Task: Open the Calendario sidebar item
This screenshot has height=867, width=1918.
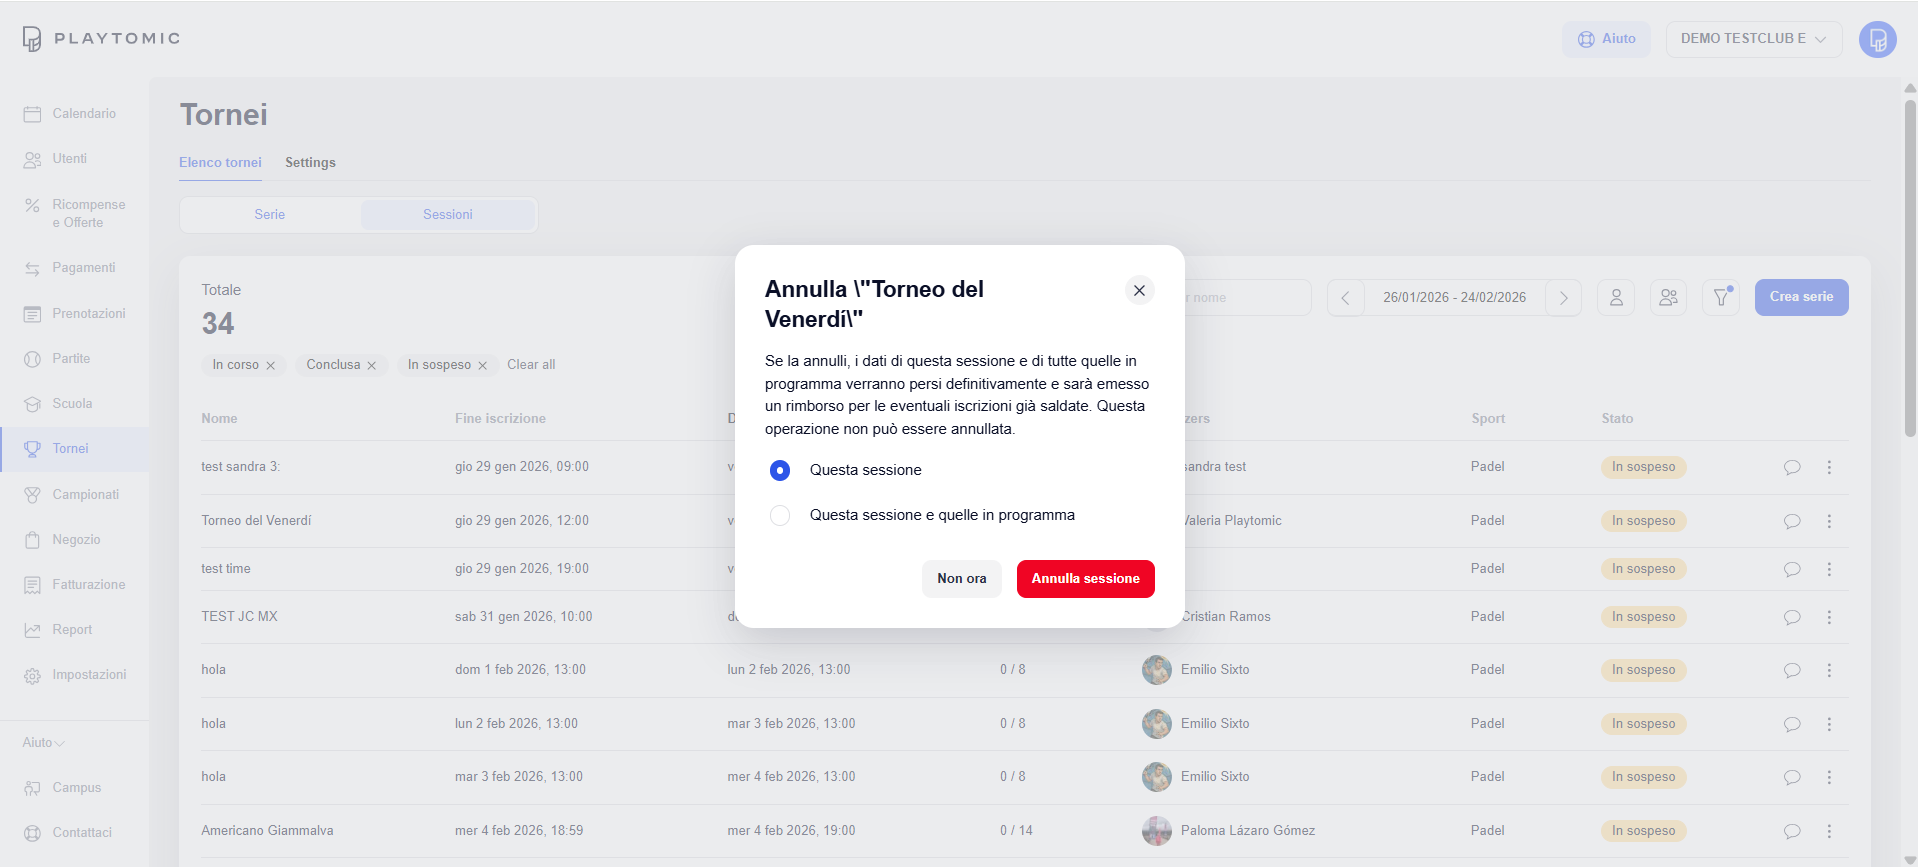Action: [x=84, y=114]
